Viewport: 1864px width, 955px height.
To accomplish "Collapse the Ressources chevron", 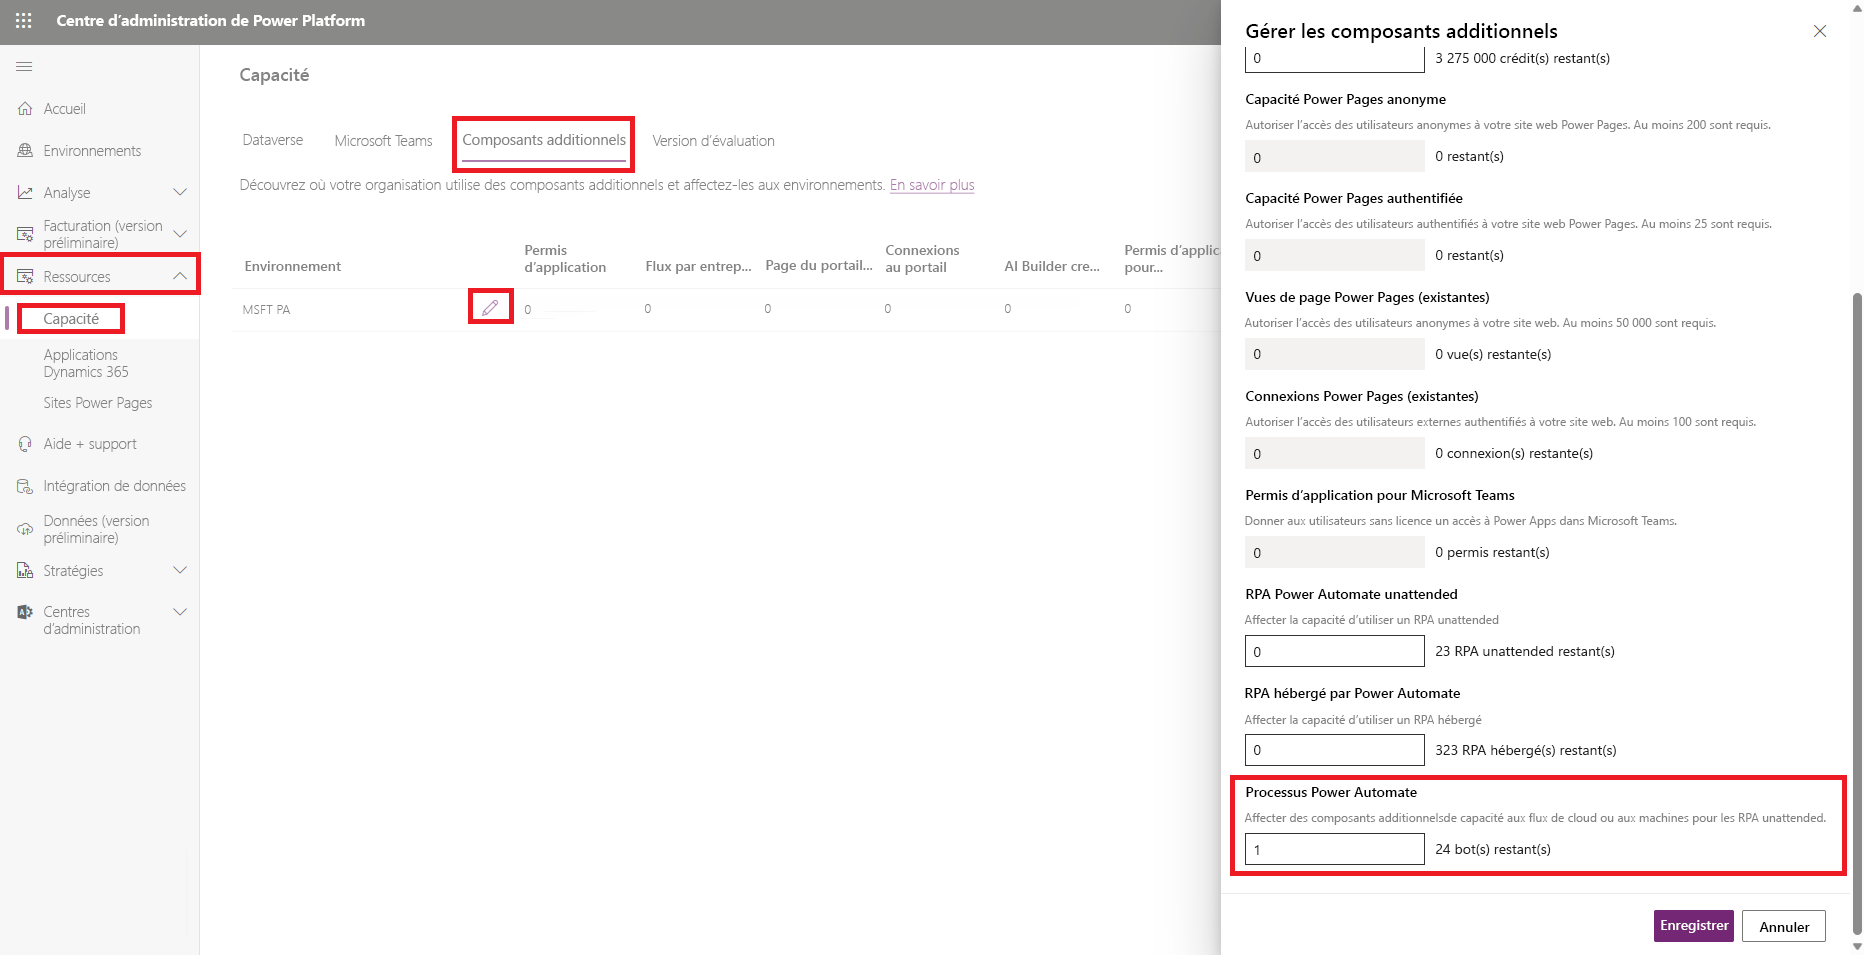I will (x=180, y=276).
